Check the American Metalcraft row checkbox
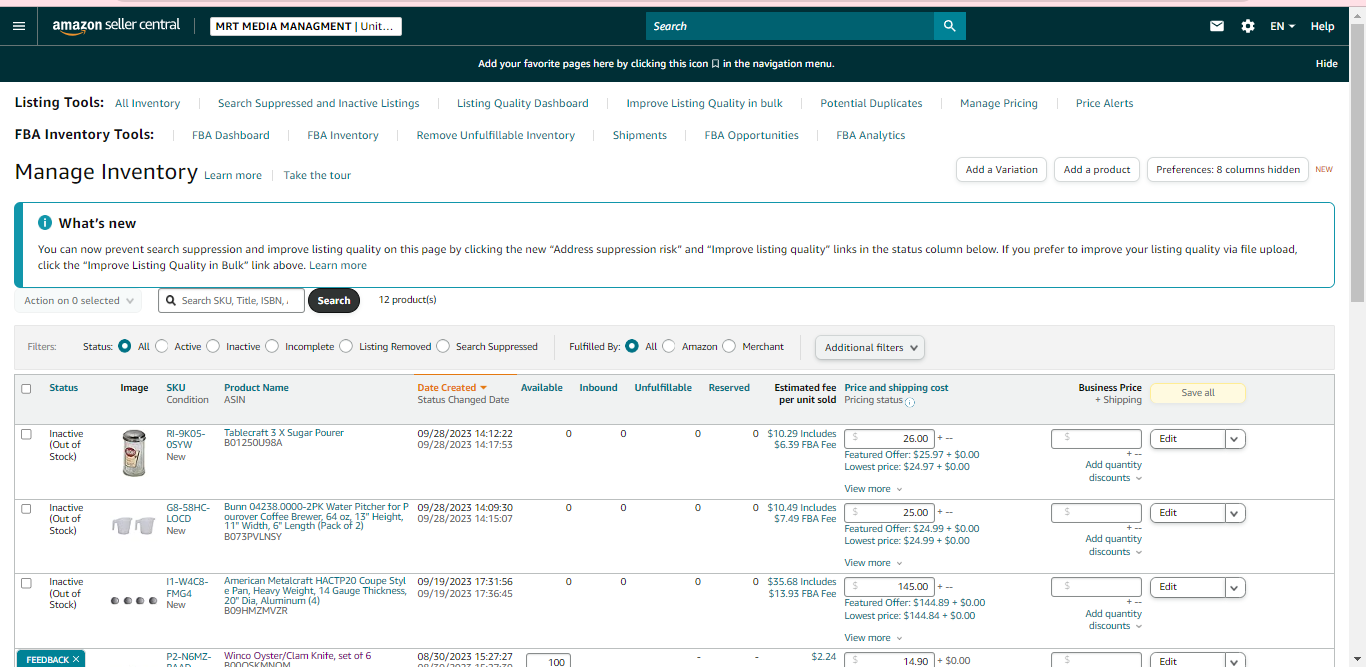1366x667 pixels. (26, 582)
